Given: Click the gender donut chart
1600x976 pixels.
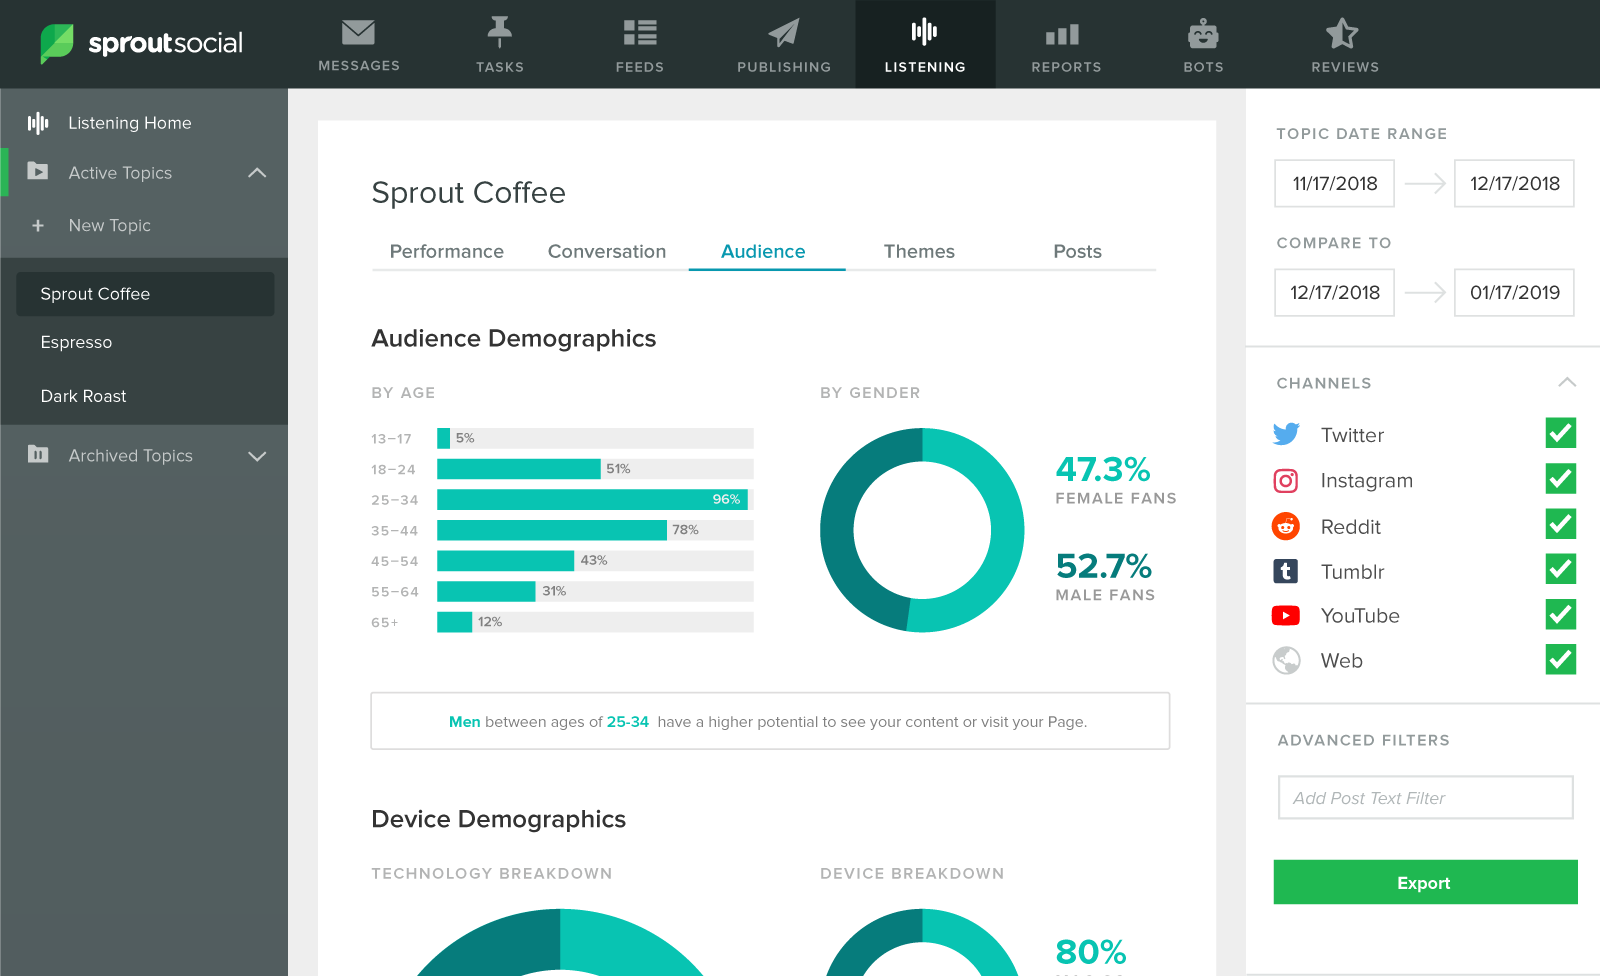Looking at the screenshot, I should click(x=922, y=530).
